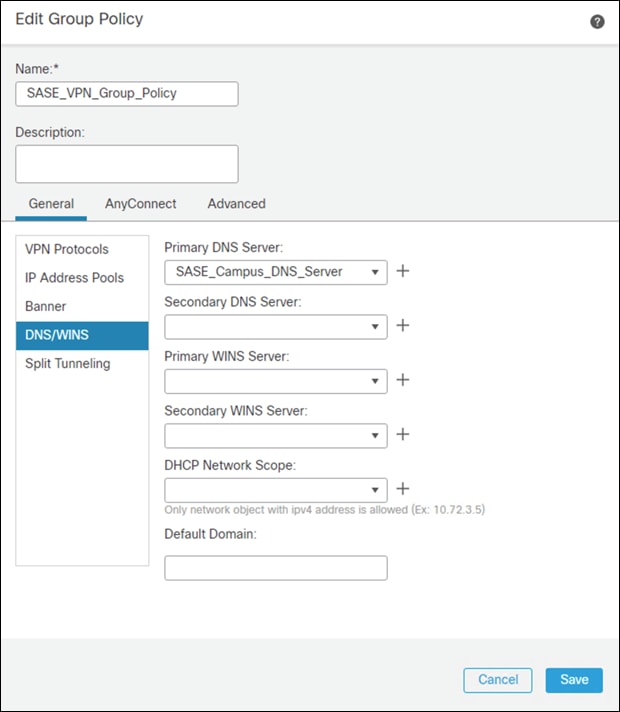Save the group policy
This screenshot has width=620, height=712.
(x=574, y=680)
